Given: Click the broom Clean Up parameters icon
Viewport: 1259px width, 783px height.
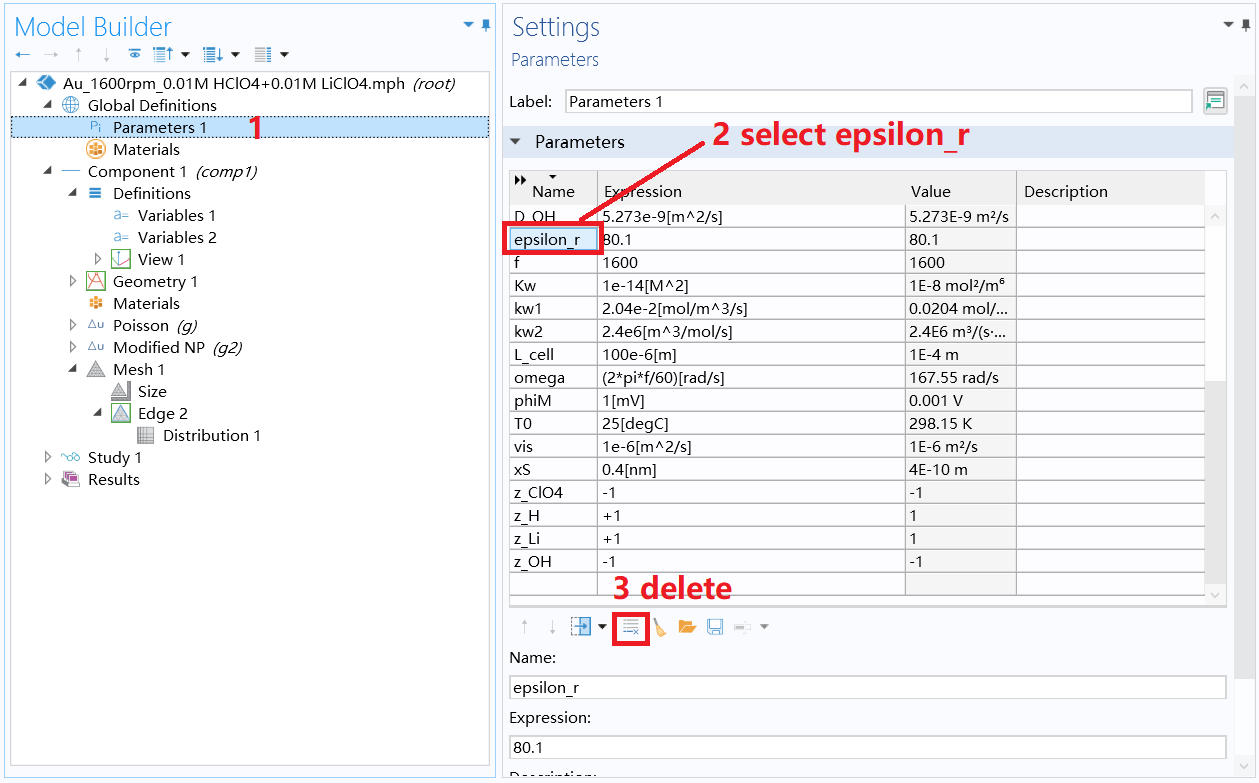Looking at the screenshot, I should coord(658,627).
